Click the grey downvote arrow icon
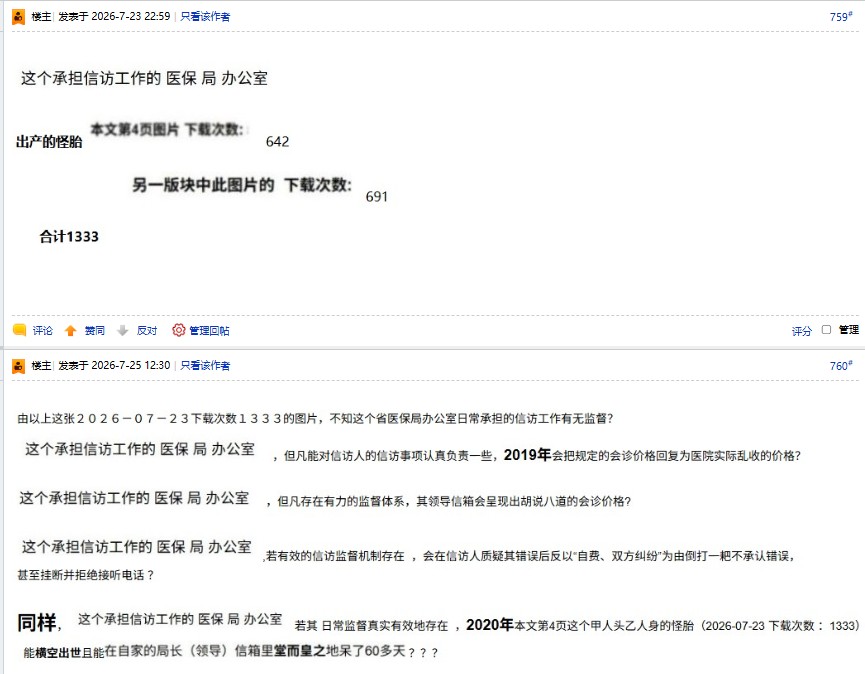Image resolution: width=865 pixels, height=674 pixels. coord(122,330)
